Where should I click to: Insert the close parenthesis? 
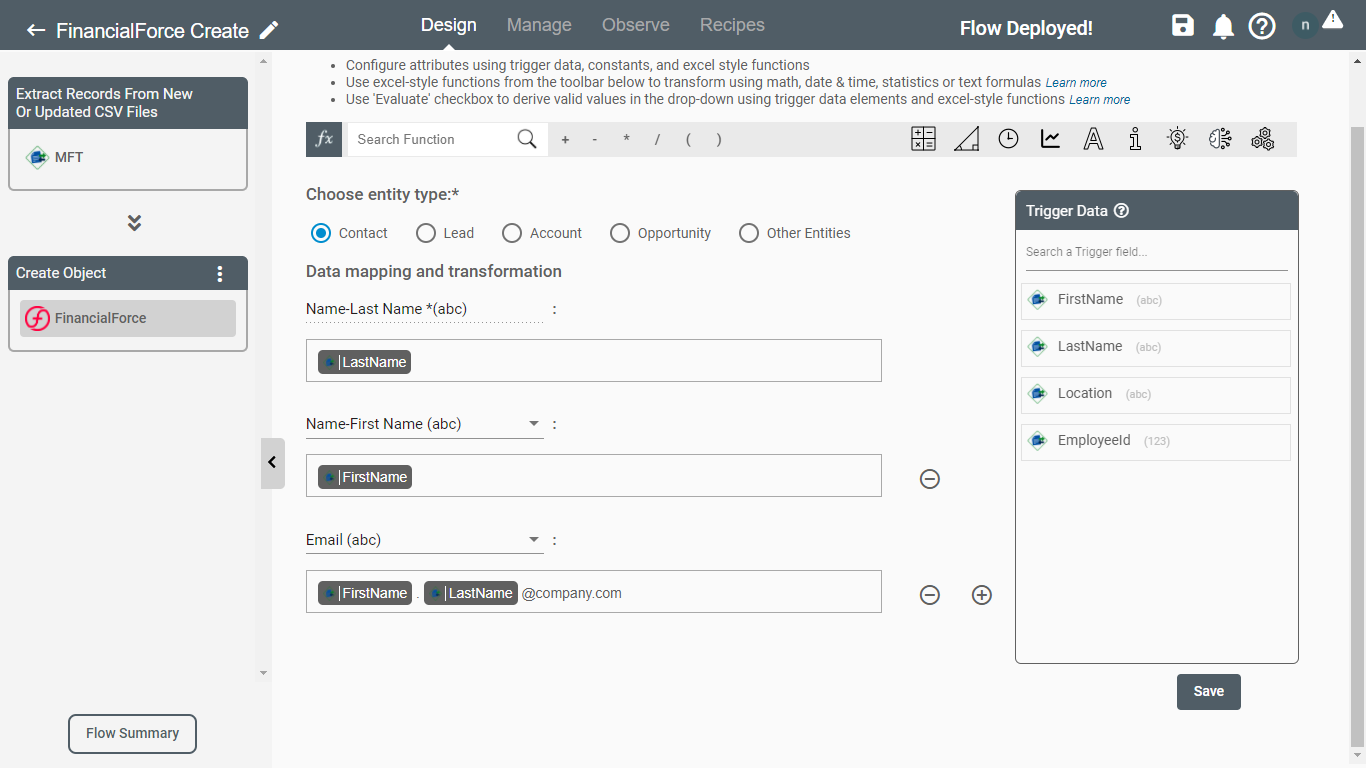pos(719,140)
